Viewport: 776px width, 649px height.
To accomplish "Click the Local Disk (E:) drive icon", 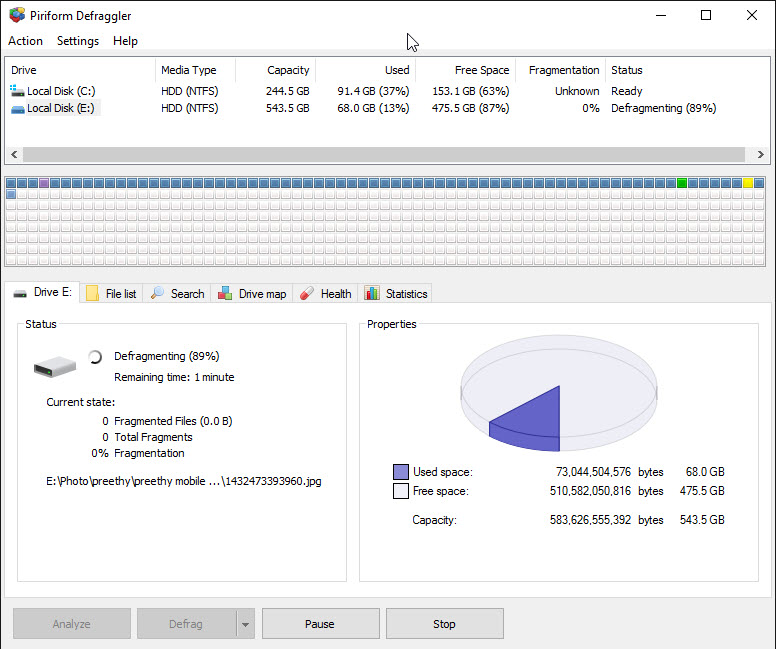I will tap(17, 109).
